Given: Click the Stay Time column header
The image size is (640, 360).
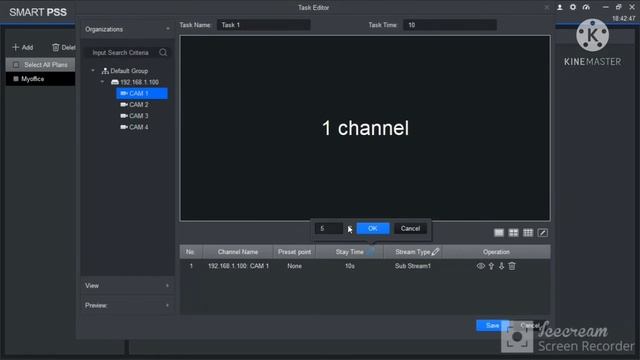Looking at the screenshot, I should click(x=349, y=252).
